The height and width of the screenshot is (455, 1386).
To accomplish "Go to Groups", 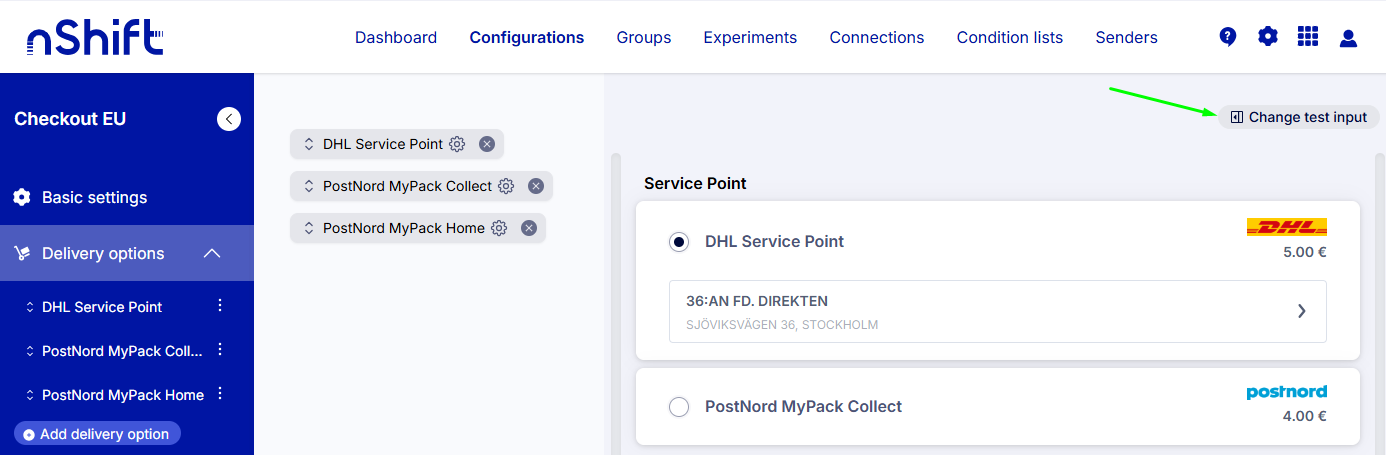I will tap(644, 37).
